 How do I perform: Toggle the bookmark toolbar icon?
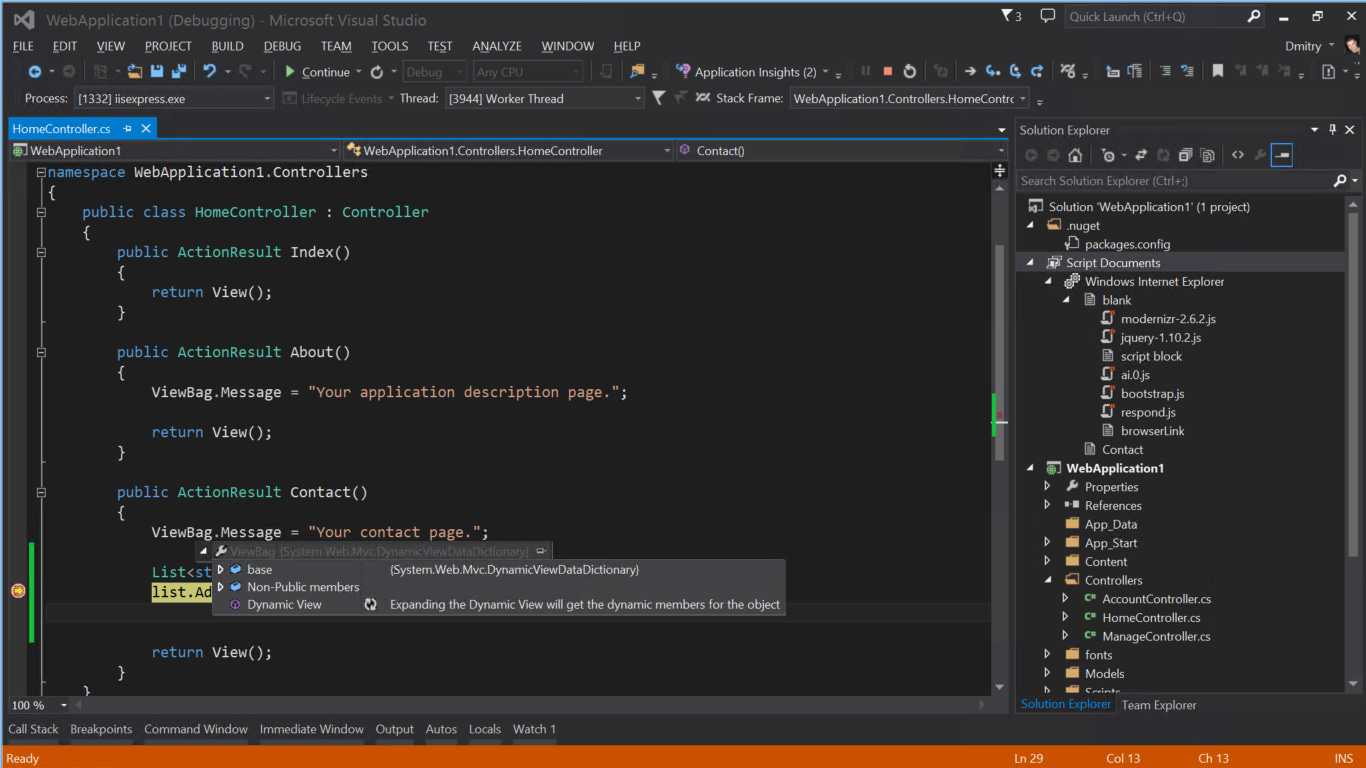(1217, 72)
